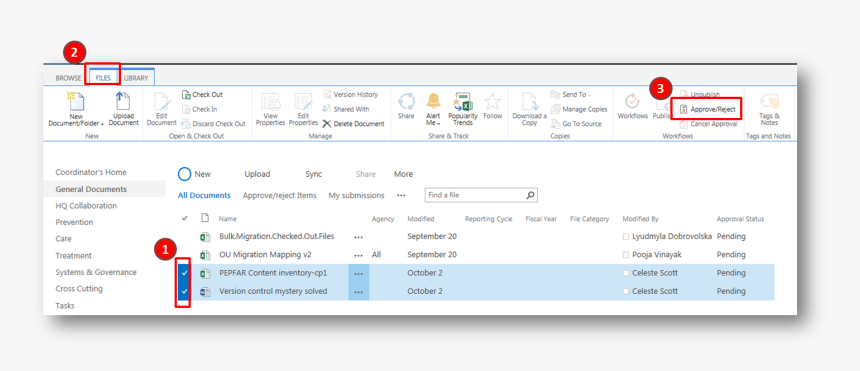Click Approve/Reject in the ribbon
The width and height of the screenshot is (860, 371).
[x=708, y=109]
